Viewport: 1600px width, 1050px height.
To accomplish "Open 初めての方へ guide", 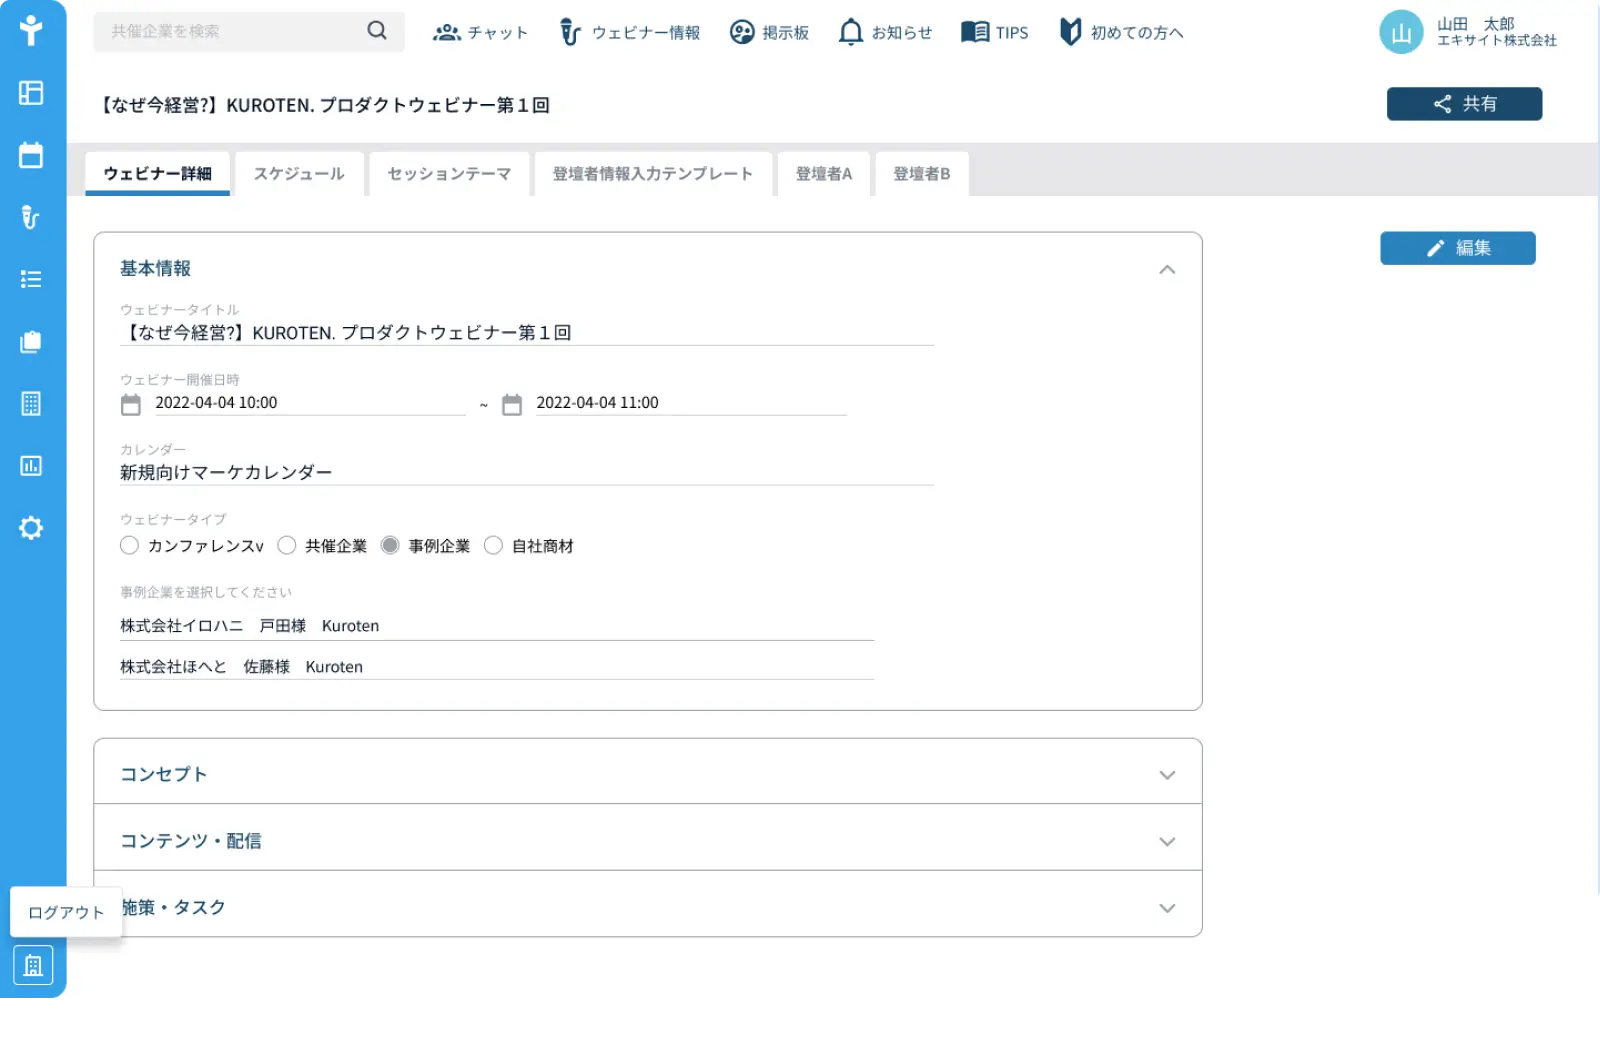I will click(x=1121, y=33).
